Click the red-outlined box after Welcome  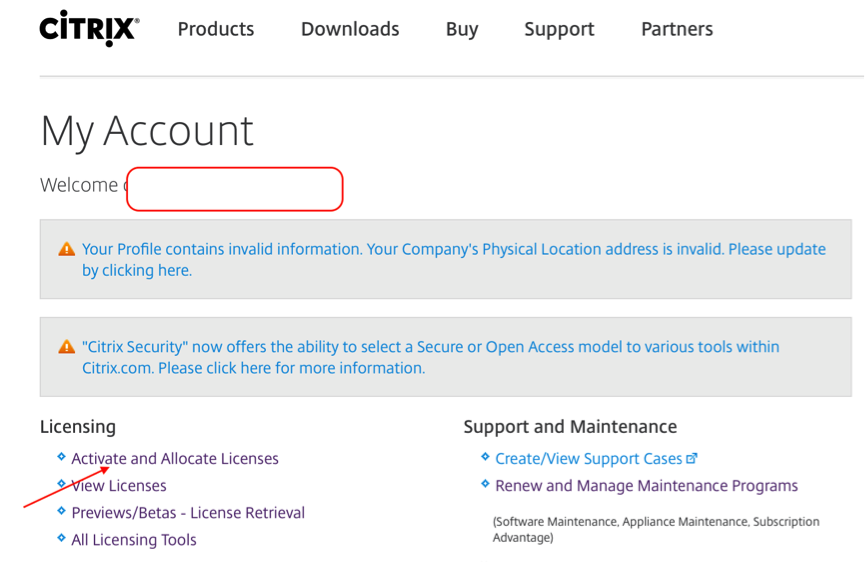(x=235, y=189)
